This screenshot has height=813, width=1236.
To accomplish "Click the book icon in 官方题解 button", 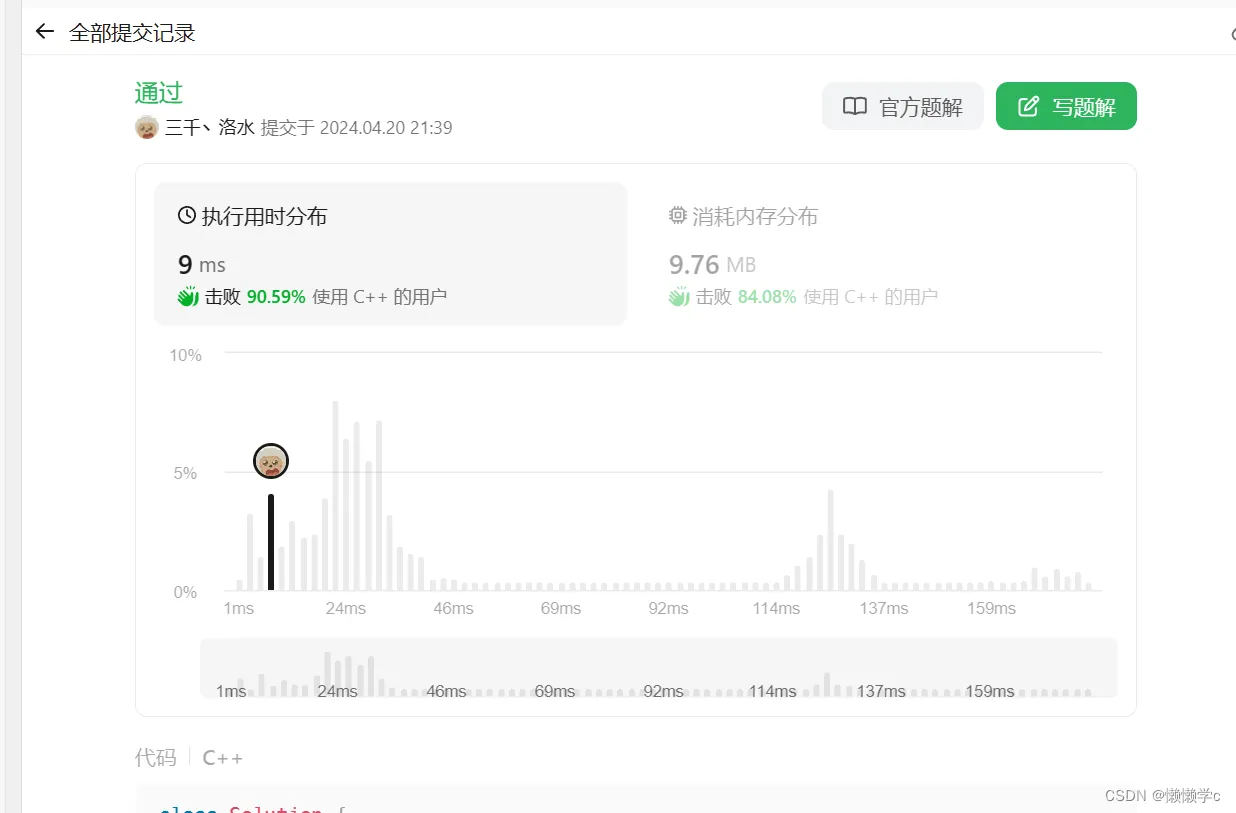I will (855, 107).
